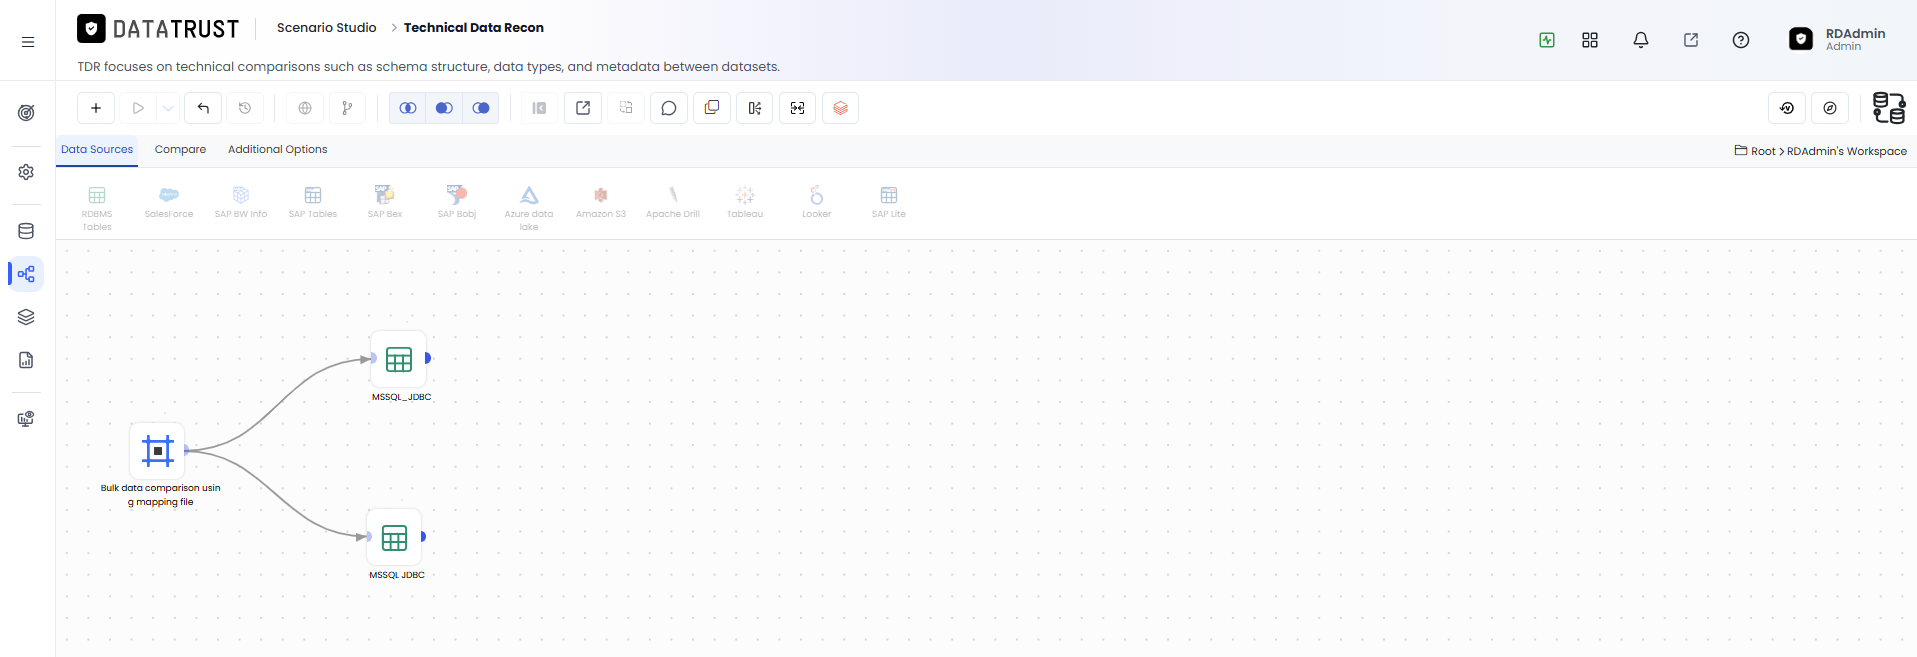Select the Tableau data source
Image resolution: width=1917 pixels, height=657 pixels.
745,202
